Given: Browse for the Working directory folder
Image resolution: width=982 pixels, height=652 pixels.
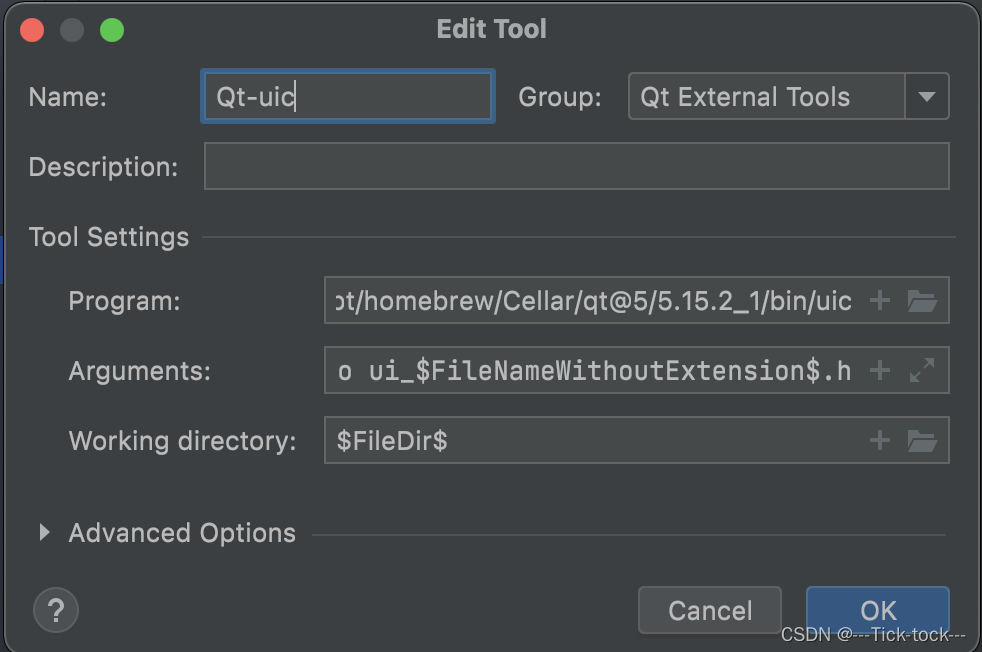Looking at the screenshot, I should [922, 440].
